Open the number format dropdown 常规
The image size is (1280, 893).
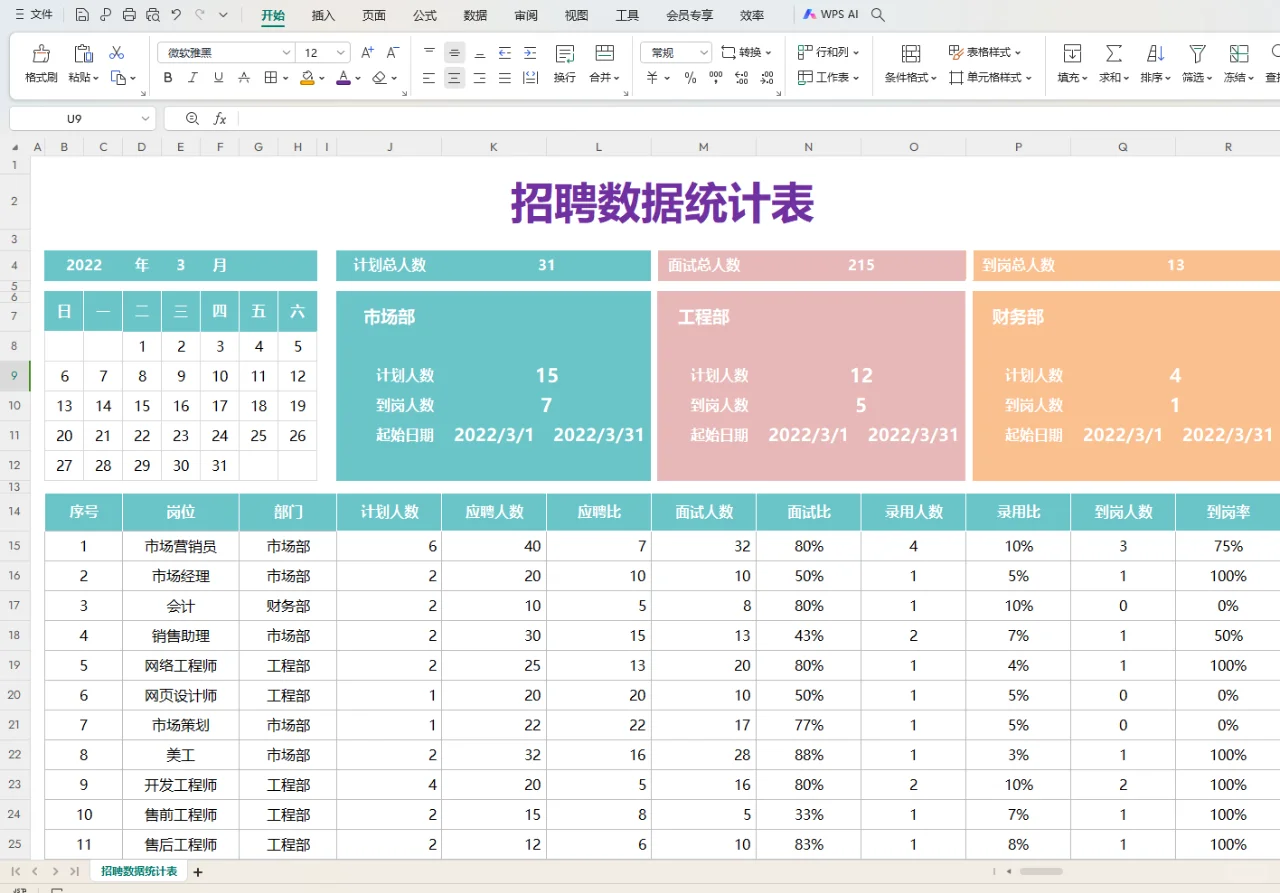(x=703, y=53)
